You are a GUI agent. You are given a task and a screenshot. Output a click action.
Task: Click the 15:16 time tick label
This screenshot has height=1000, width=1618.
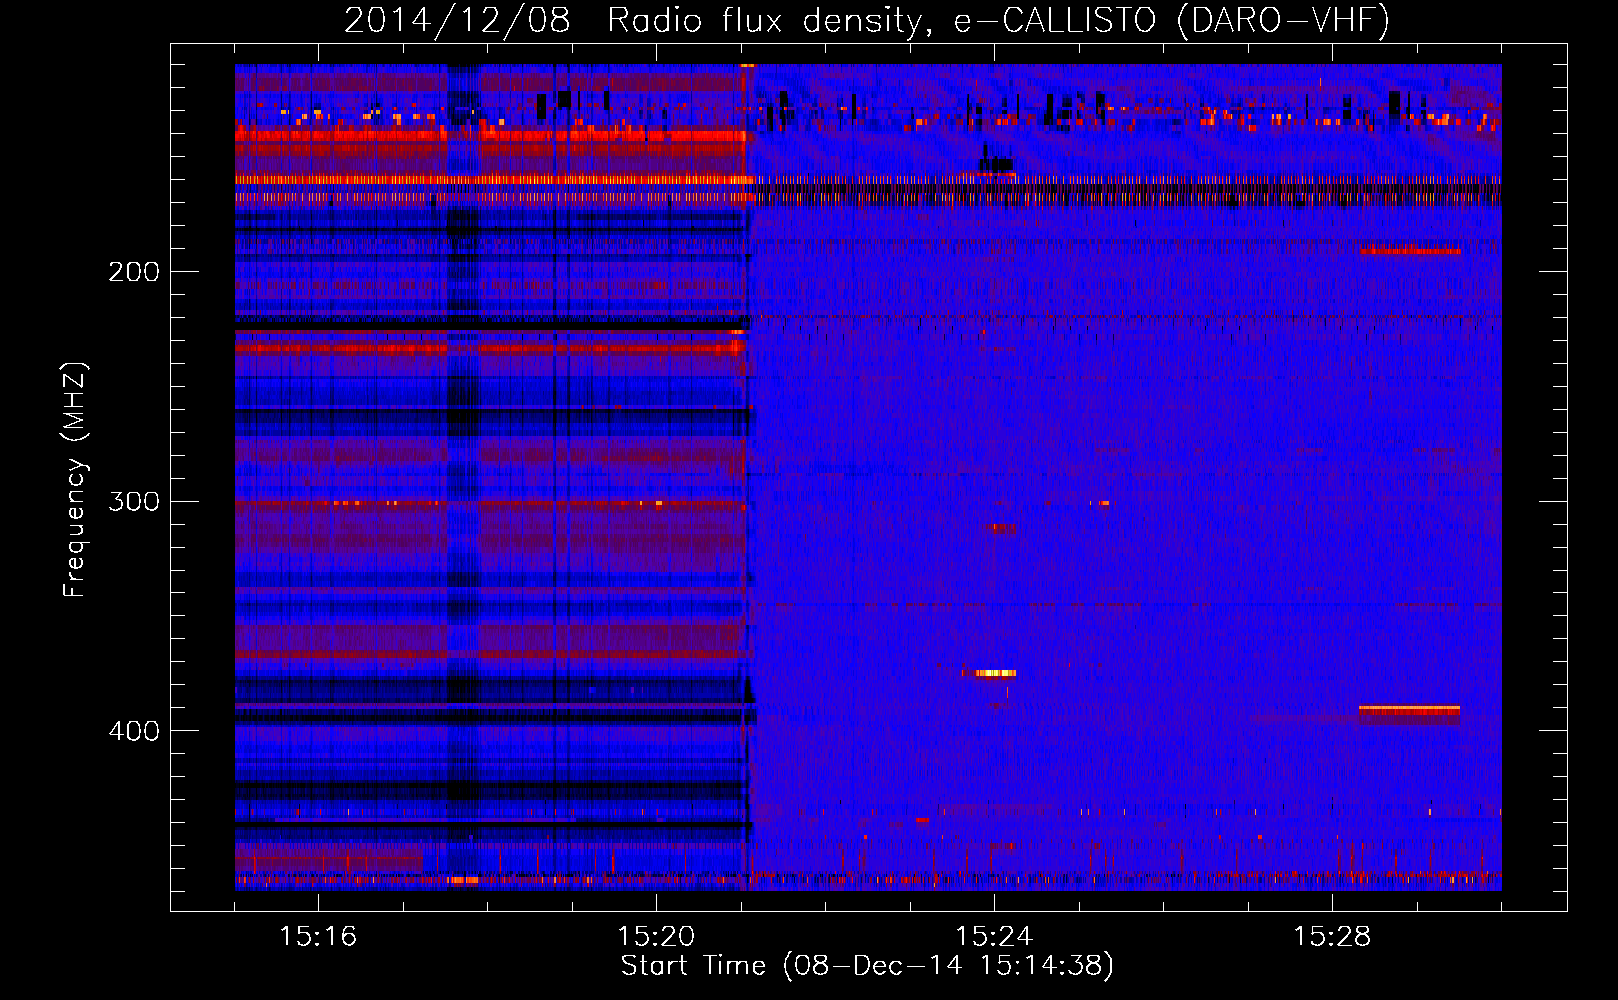click(x=318, y=937)
